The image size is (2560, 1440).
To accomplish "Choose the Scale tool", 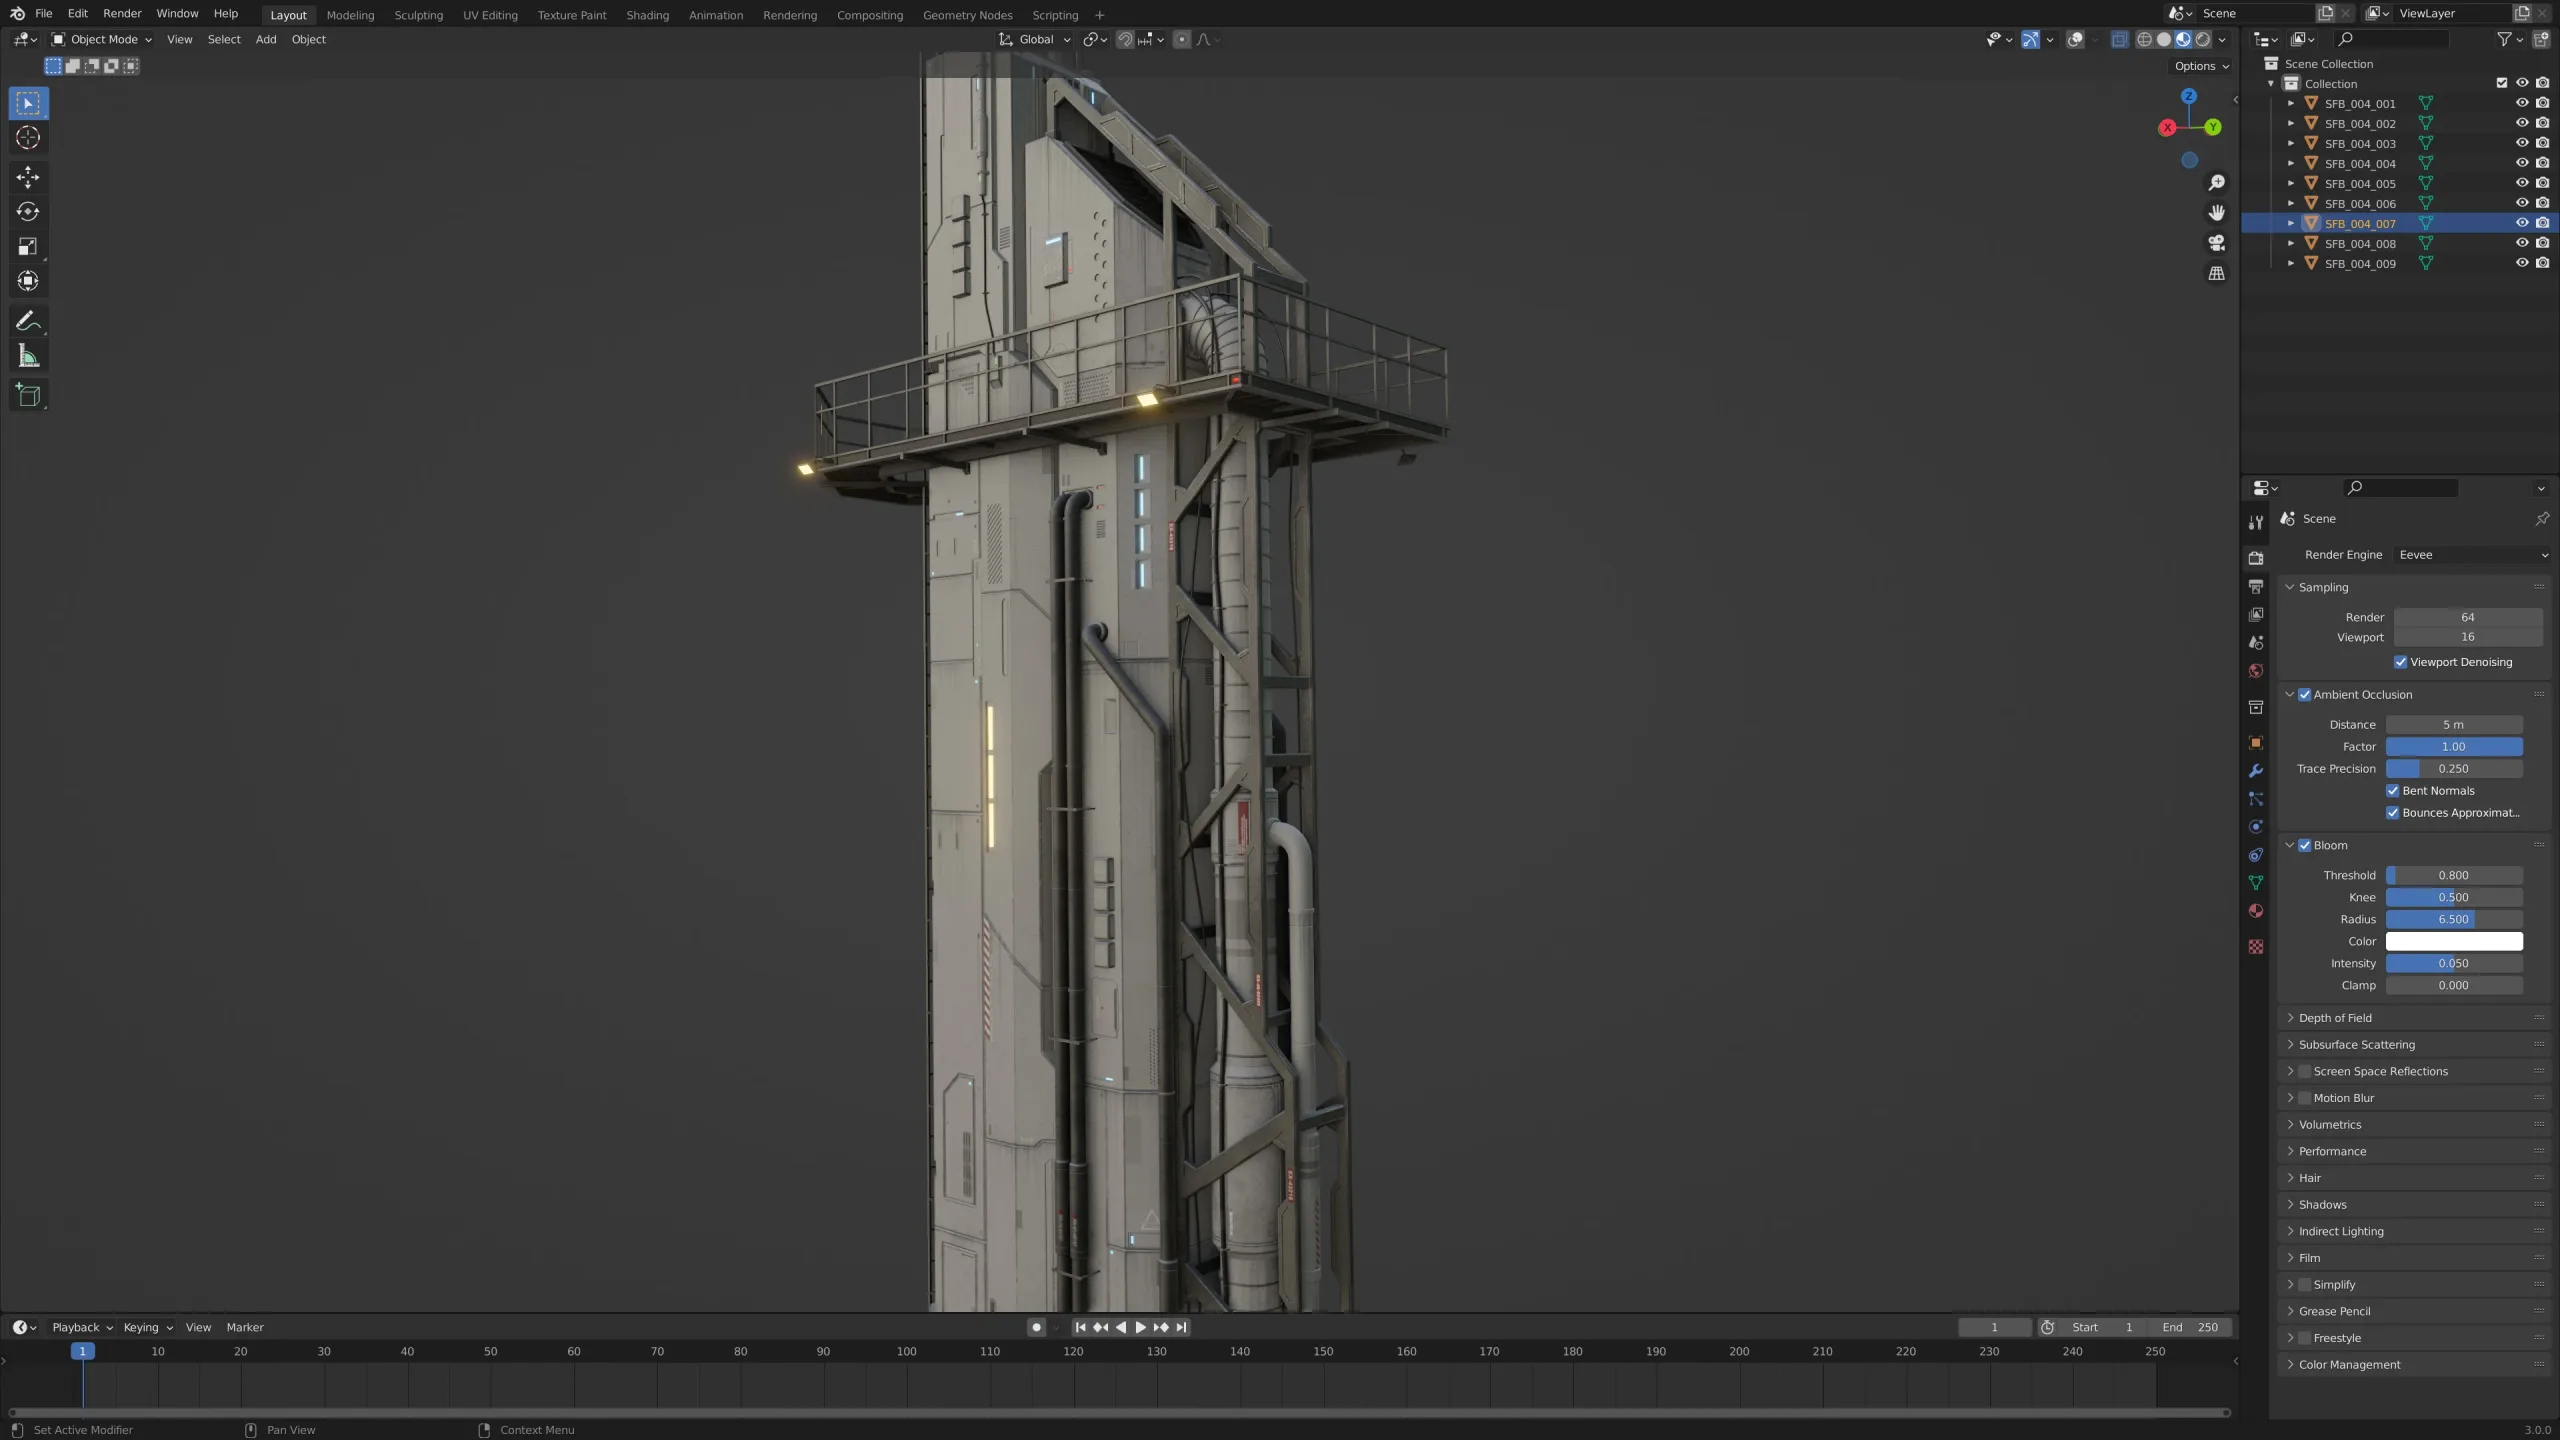I will click(x=28, y=246).
